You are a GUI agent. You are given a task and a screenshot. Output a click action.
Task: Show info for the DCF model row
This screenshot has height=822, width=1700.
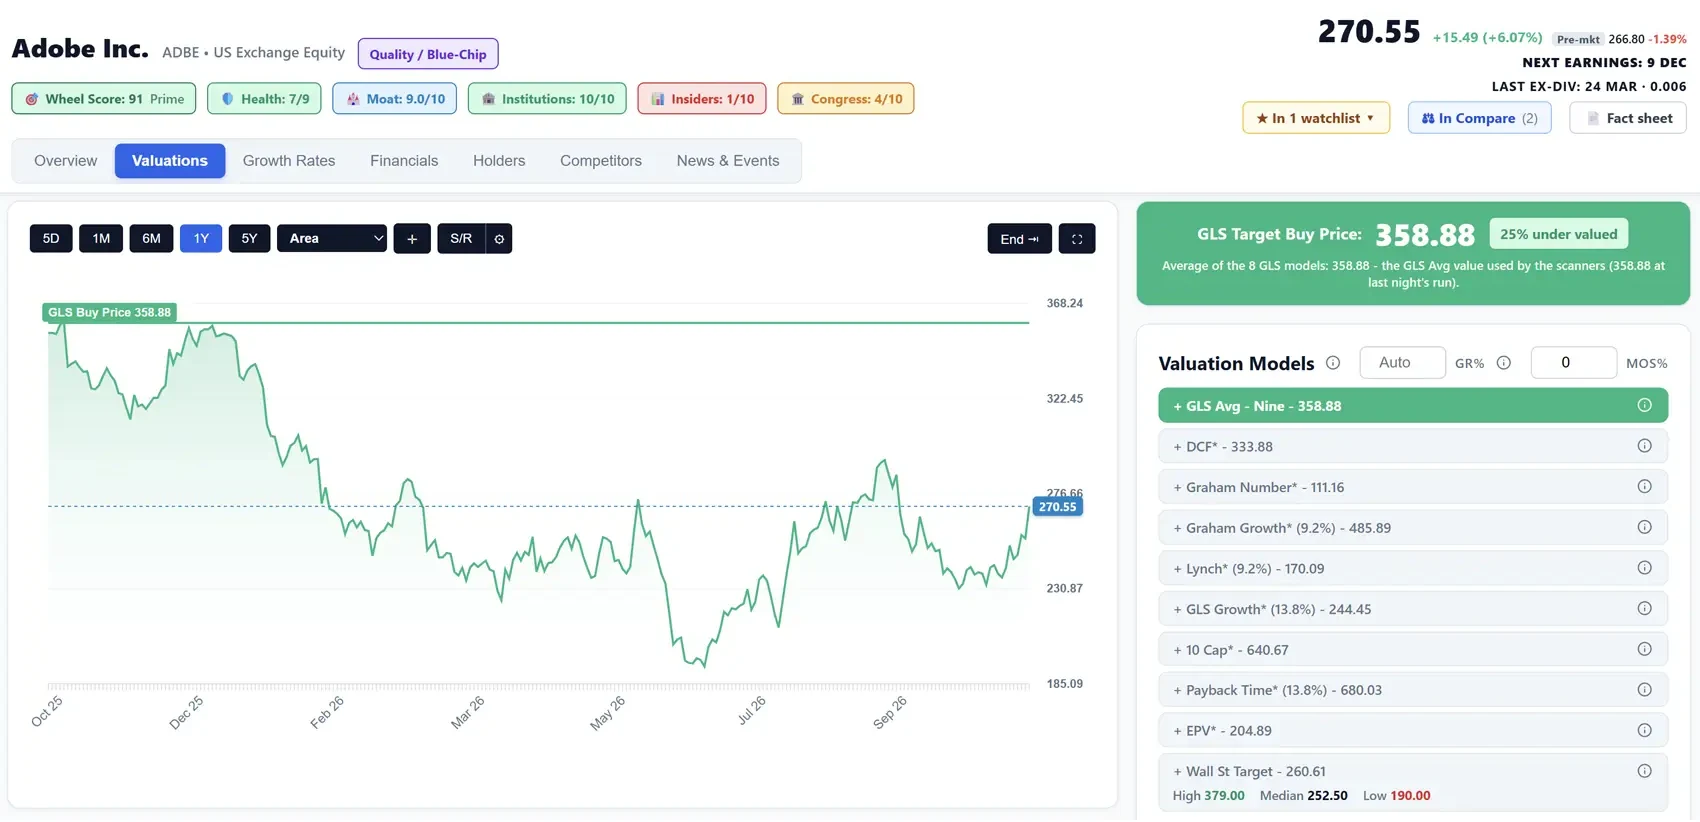click(x=1644, y=446)
